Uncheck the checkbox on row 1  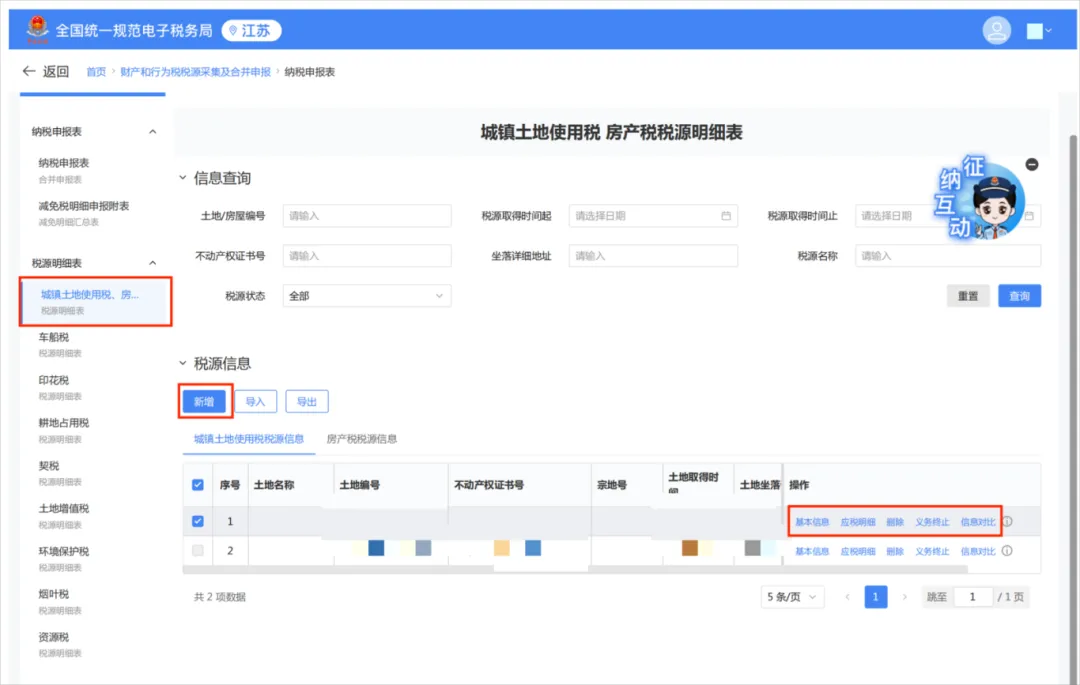[198, 521]
